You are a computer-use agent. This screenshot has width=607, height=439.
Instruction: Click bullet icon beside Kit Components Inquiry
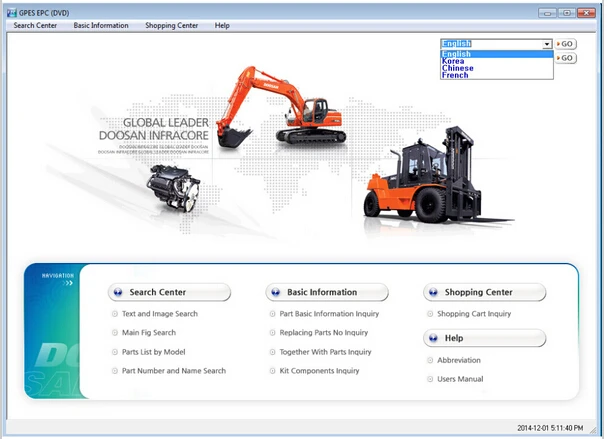click(273, 371)
